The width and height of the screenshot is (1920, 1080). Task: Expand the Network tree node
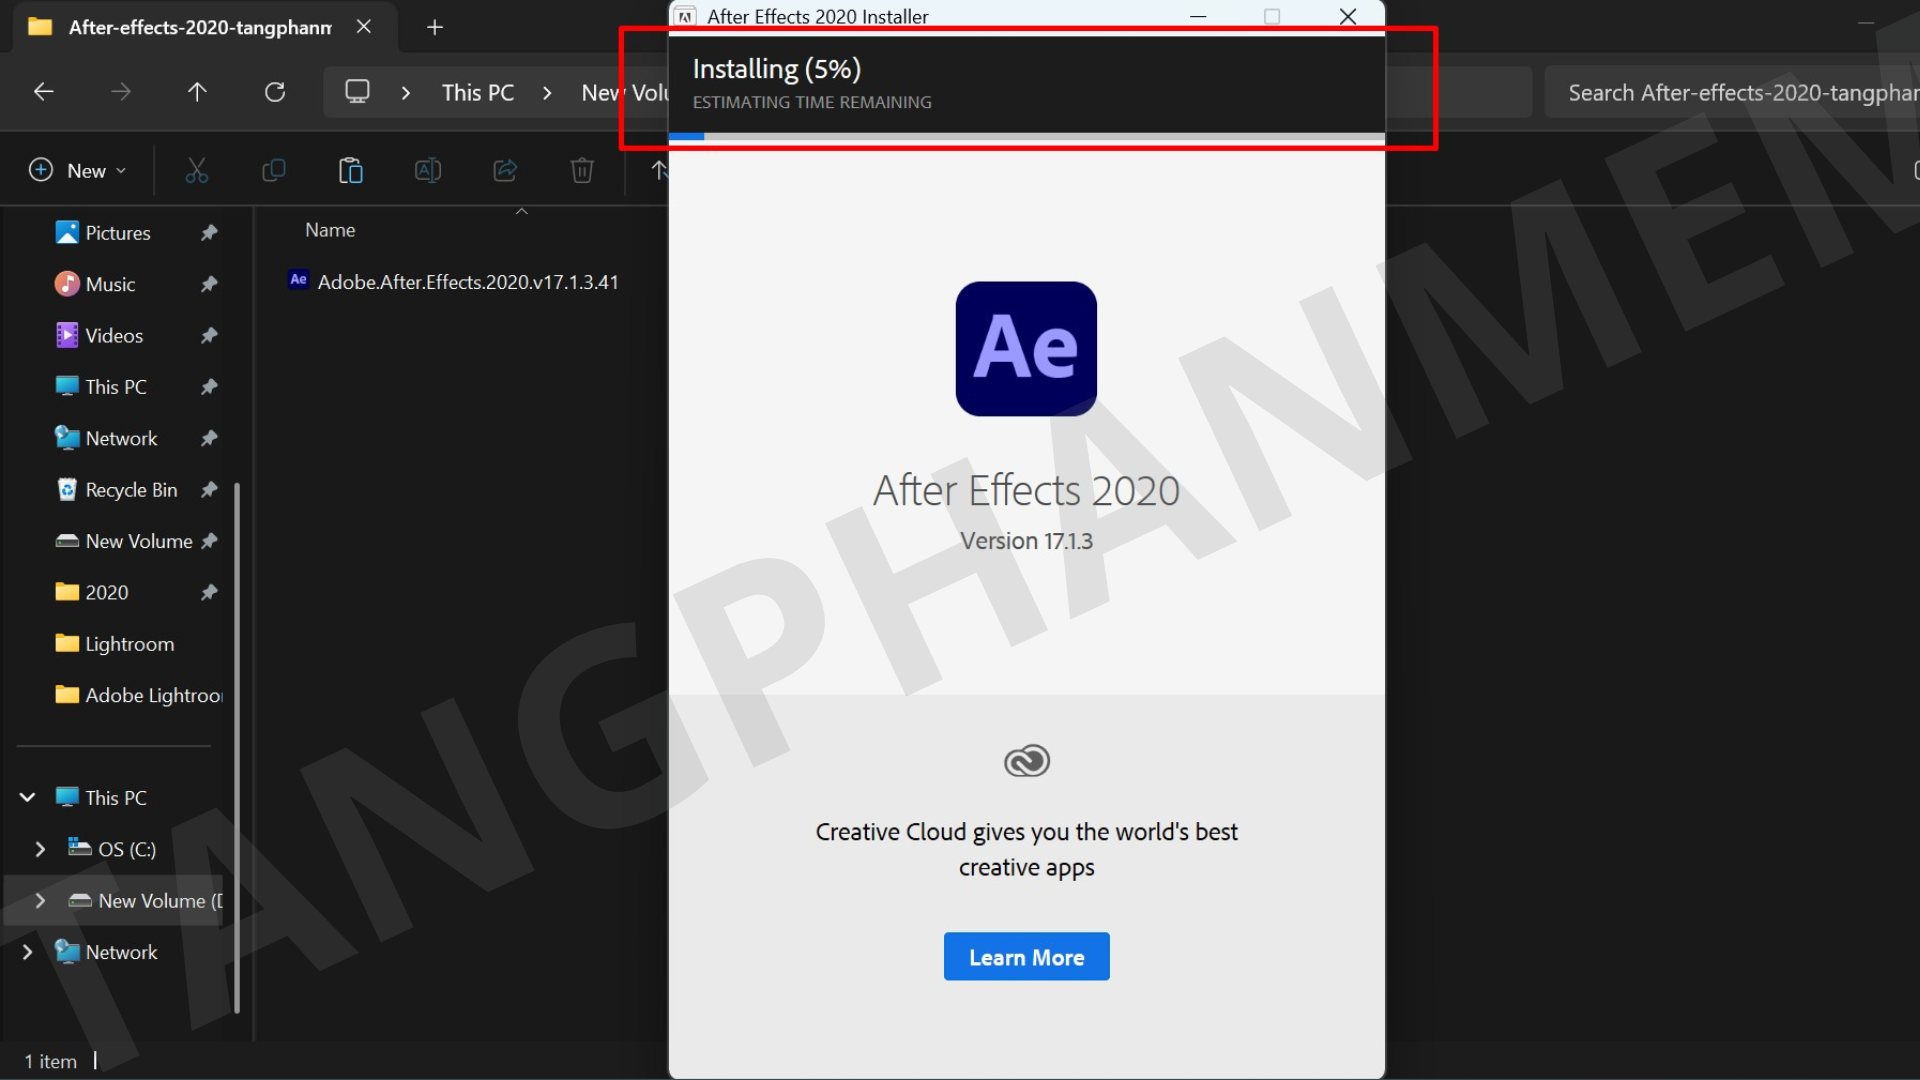(27, 952)
